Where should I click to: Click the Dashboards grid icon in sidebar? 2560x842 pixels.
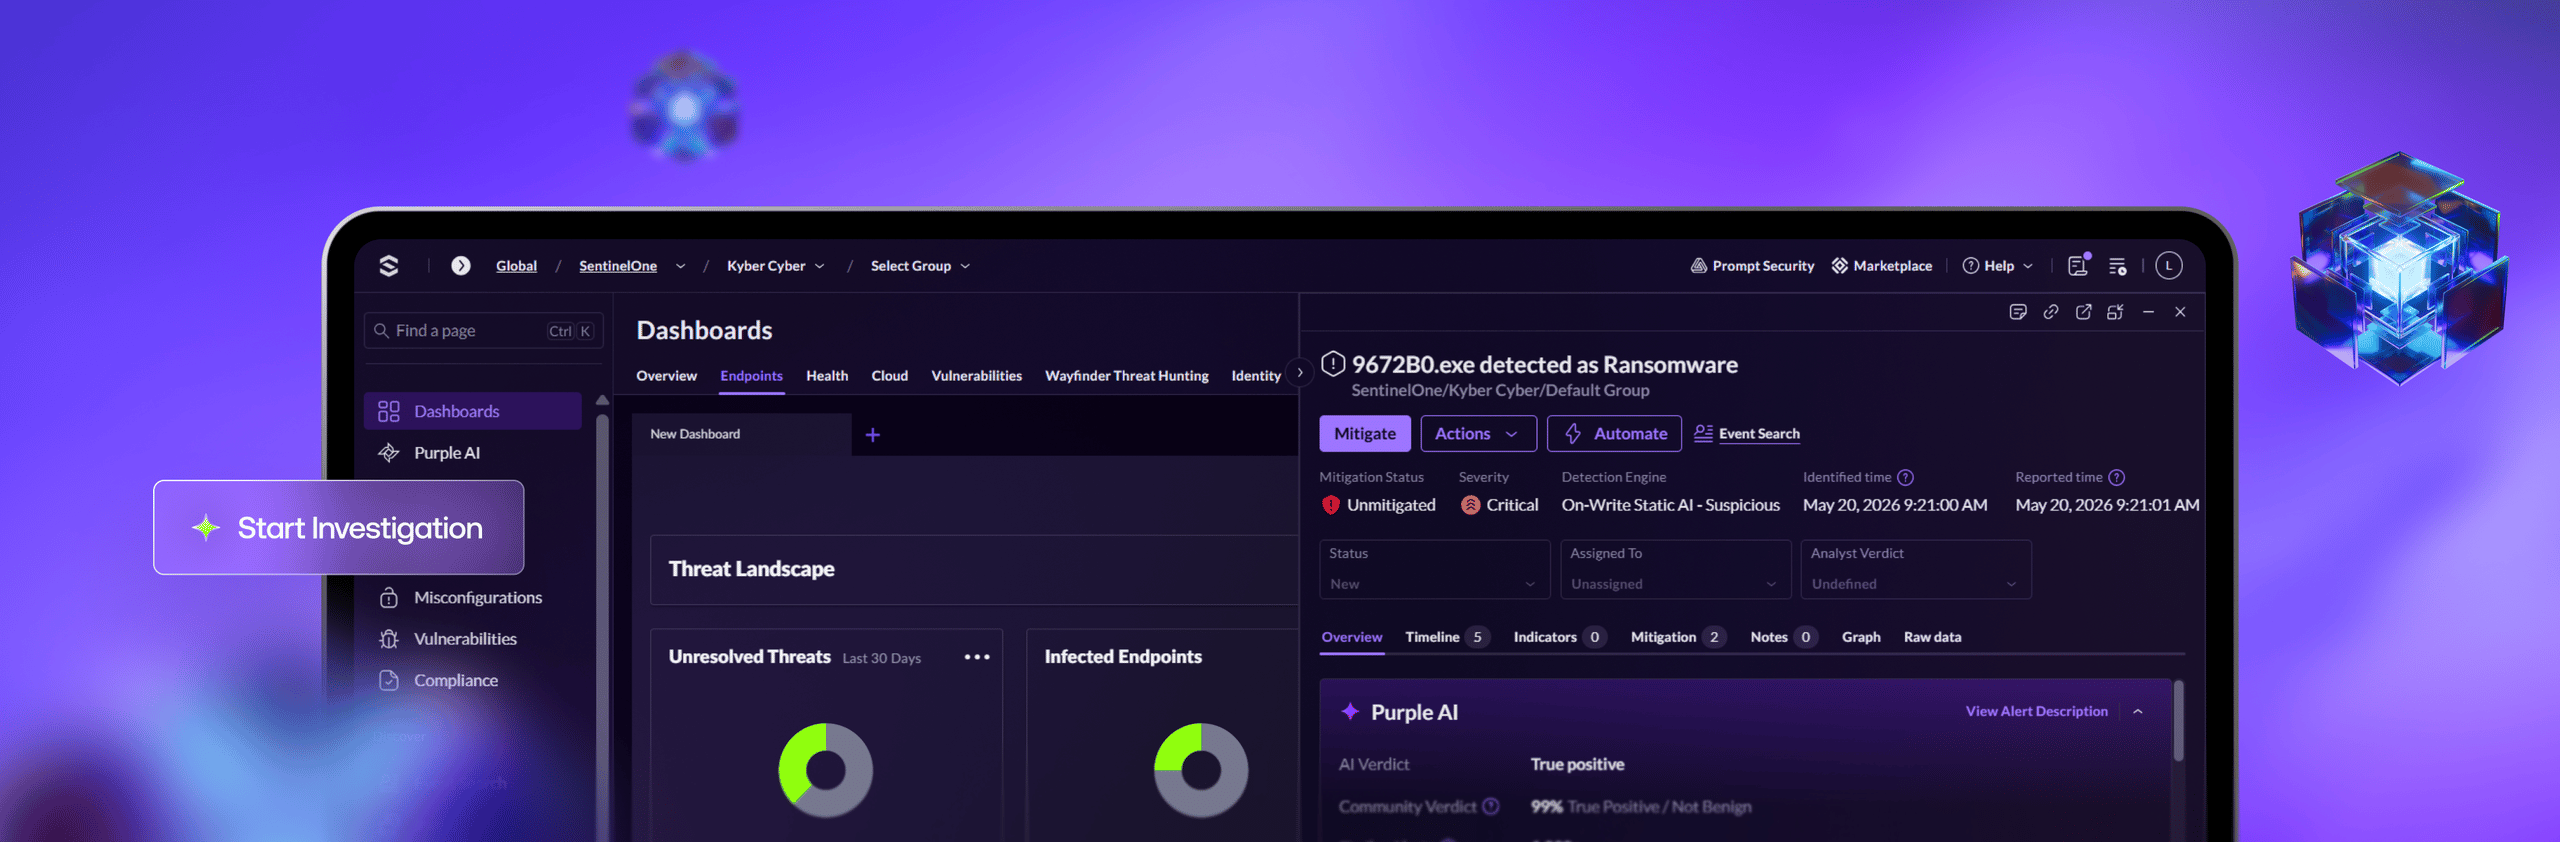(389, 411)
